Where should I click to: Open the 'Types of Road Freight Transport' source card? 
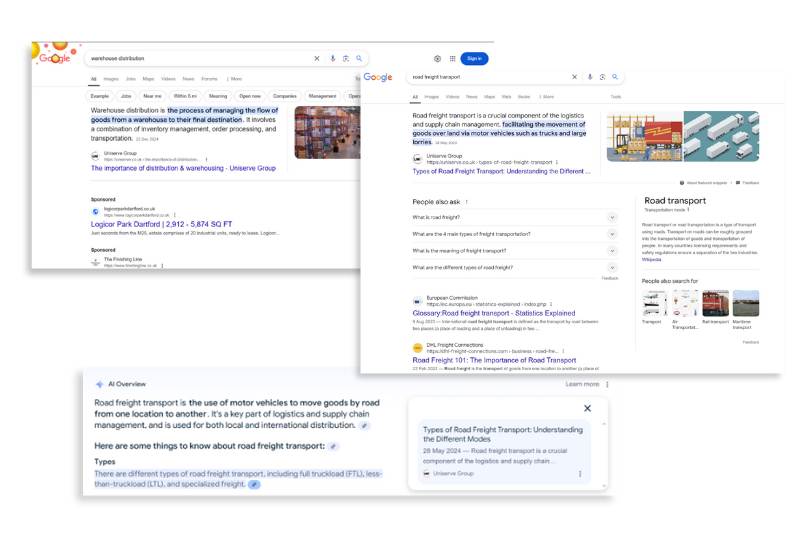504,452
